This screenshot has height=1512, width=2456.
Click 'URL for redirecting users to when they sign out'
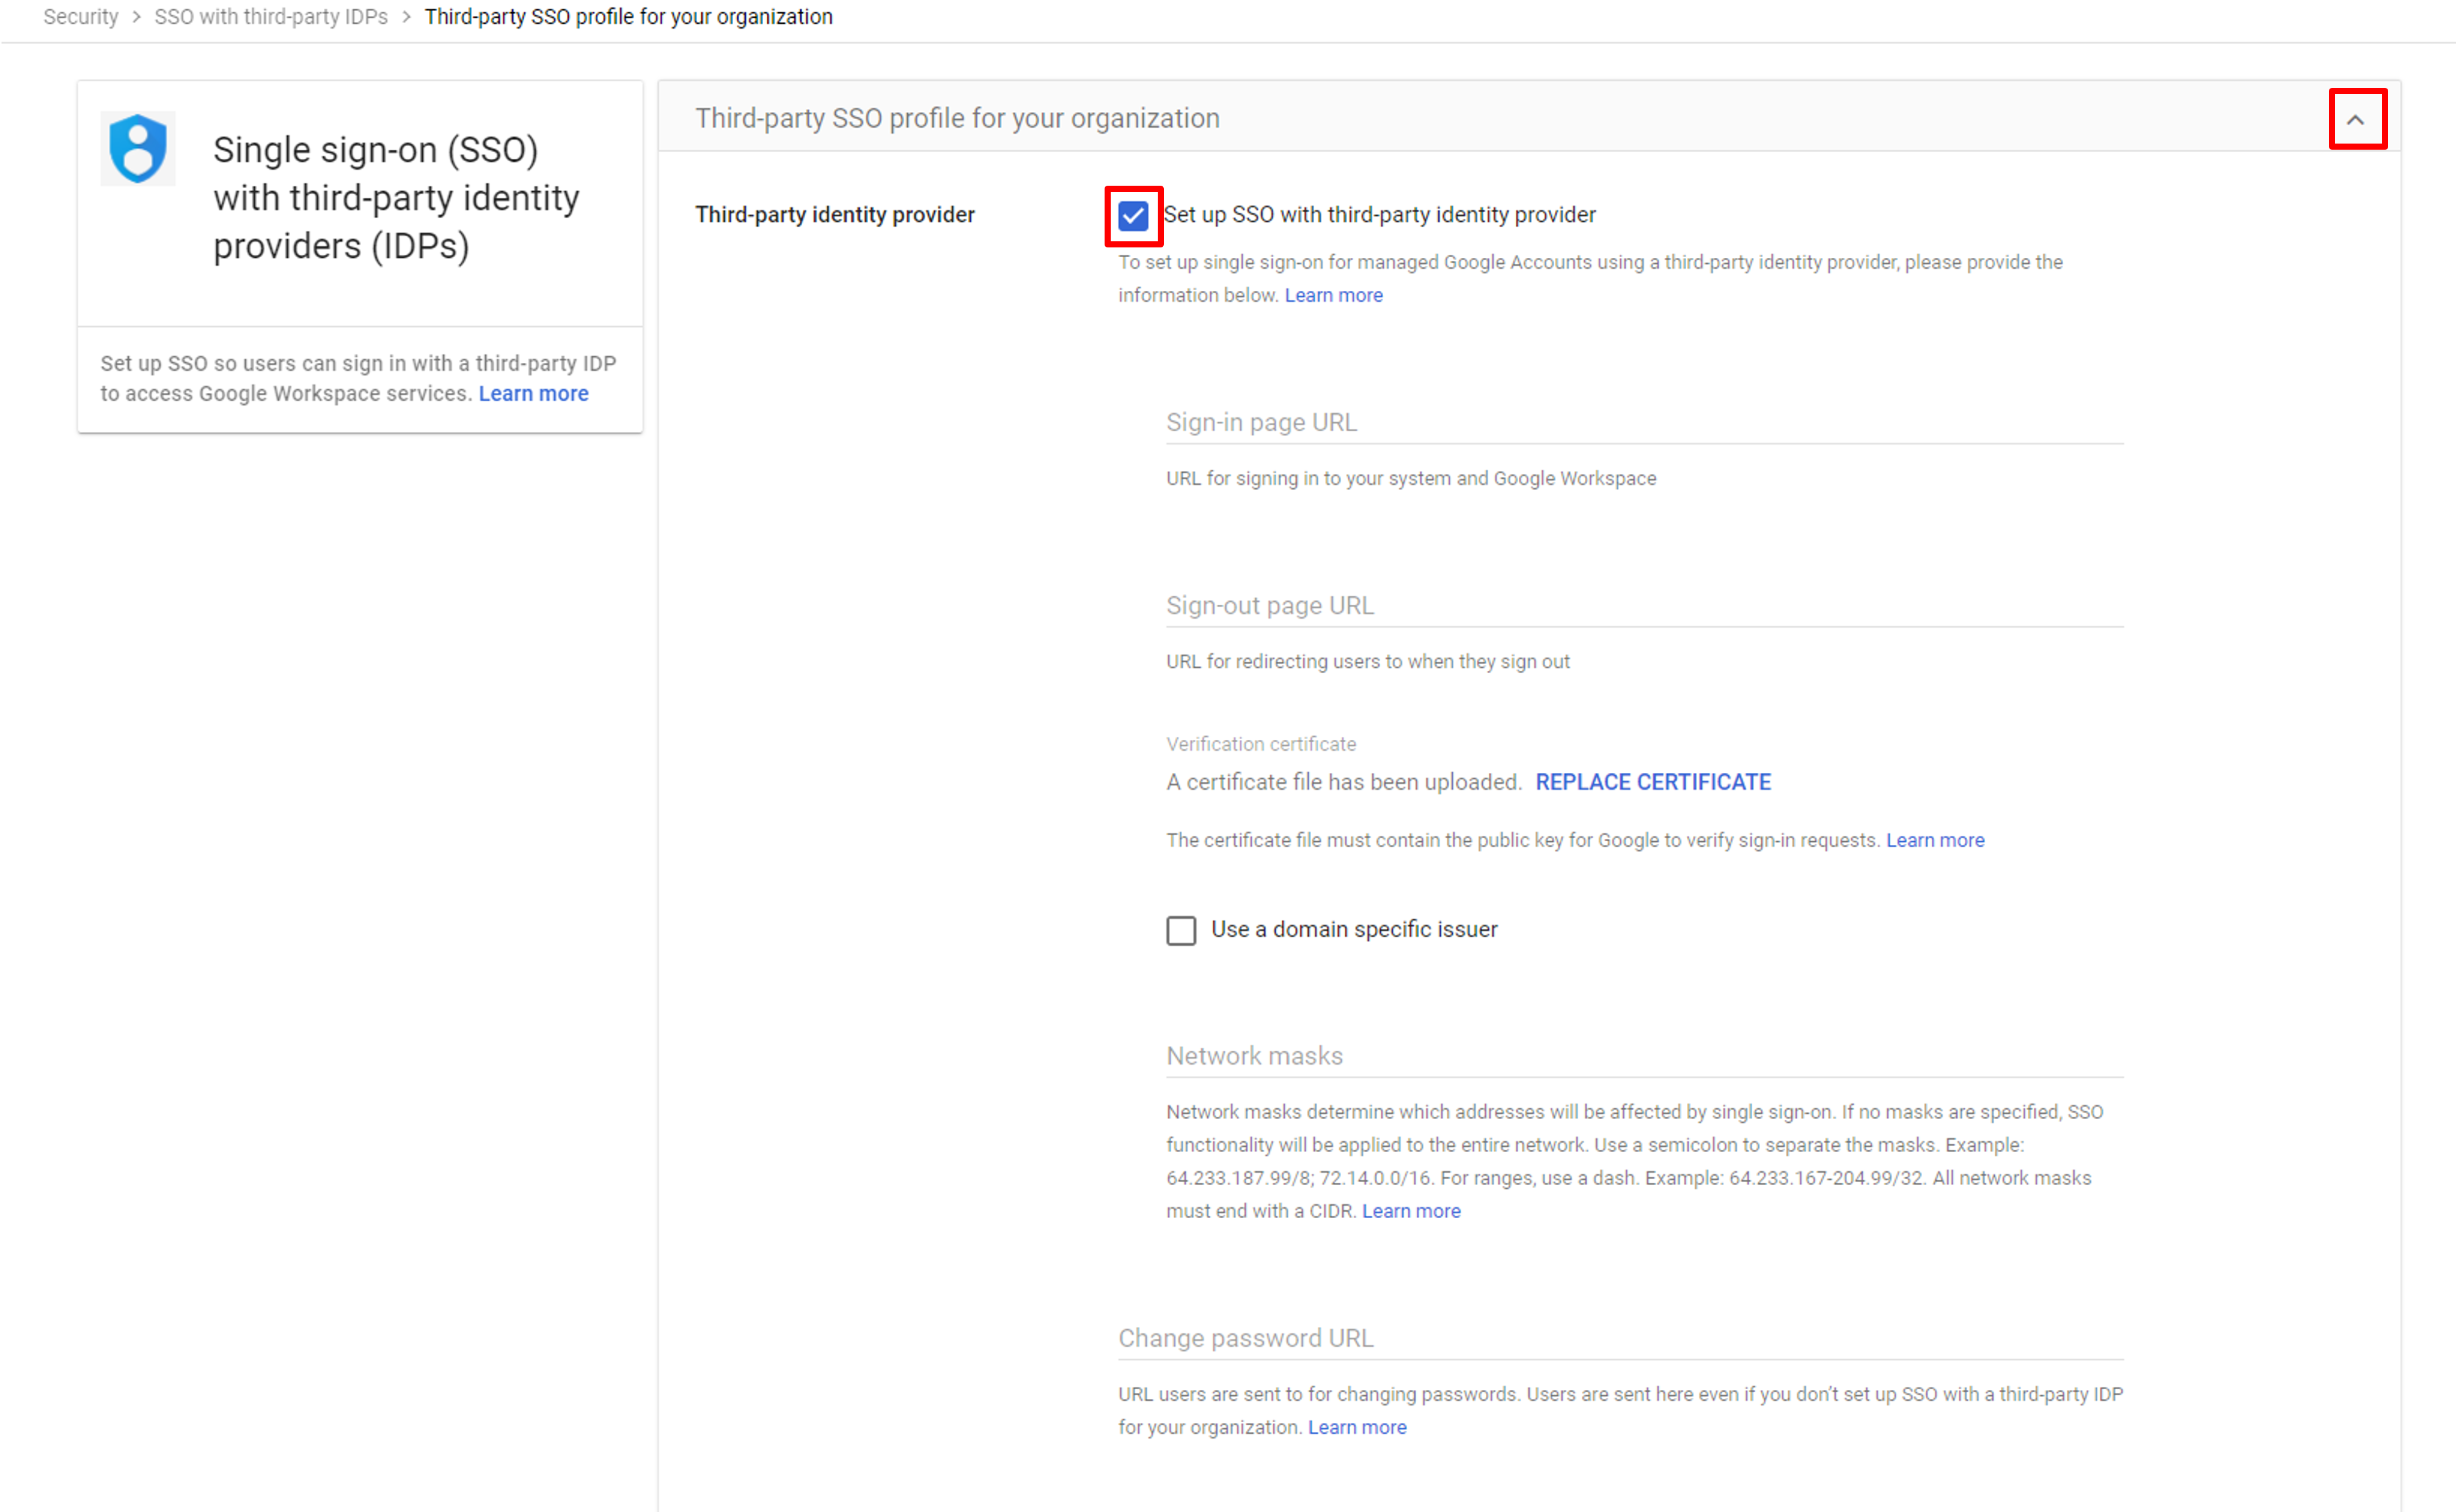click(x=1368, y=661)
